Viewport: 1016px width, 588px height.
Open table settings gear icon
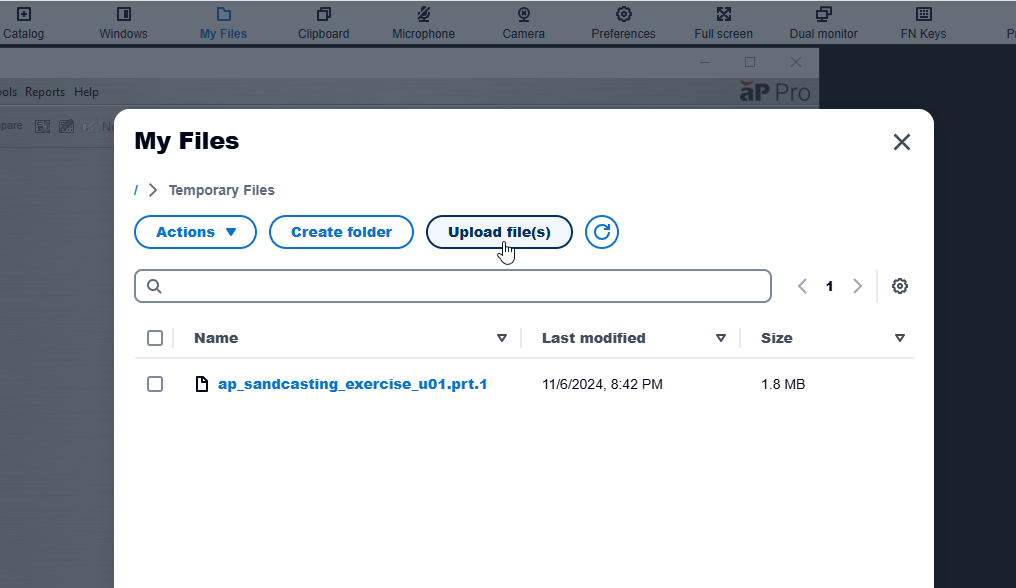(899, 286)
